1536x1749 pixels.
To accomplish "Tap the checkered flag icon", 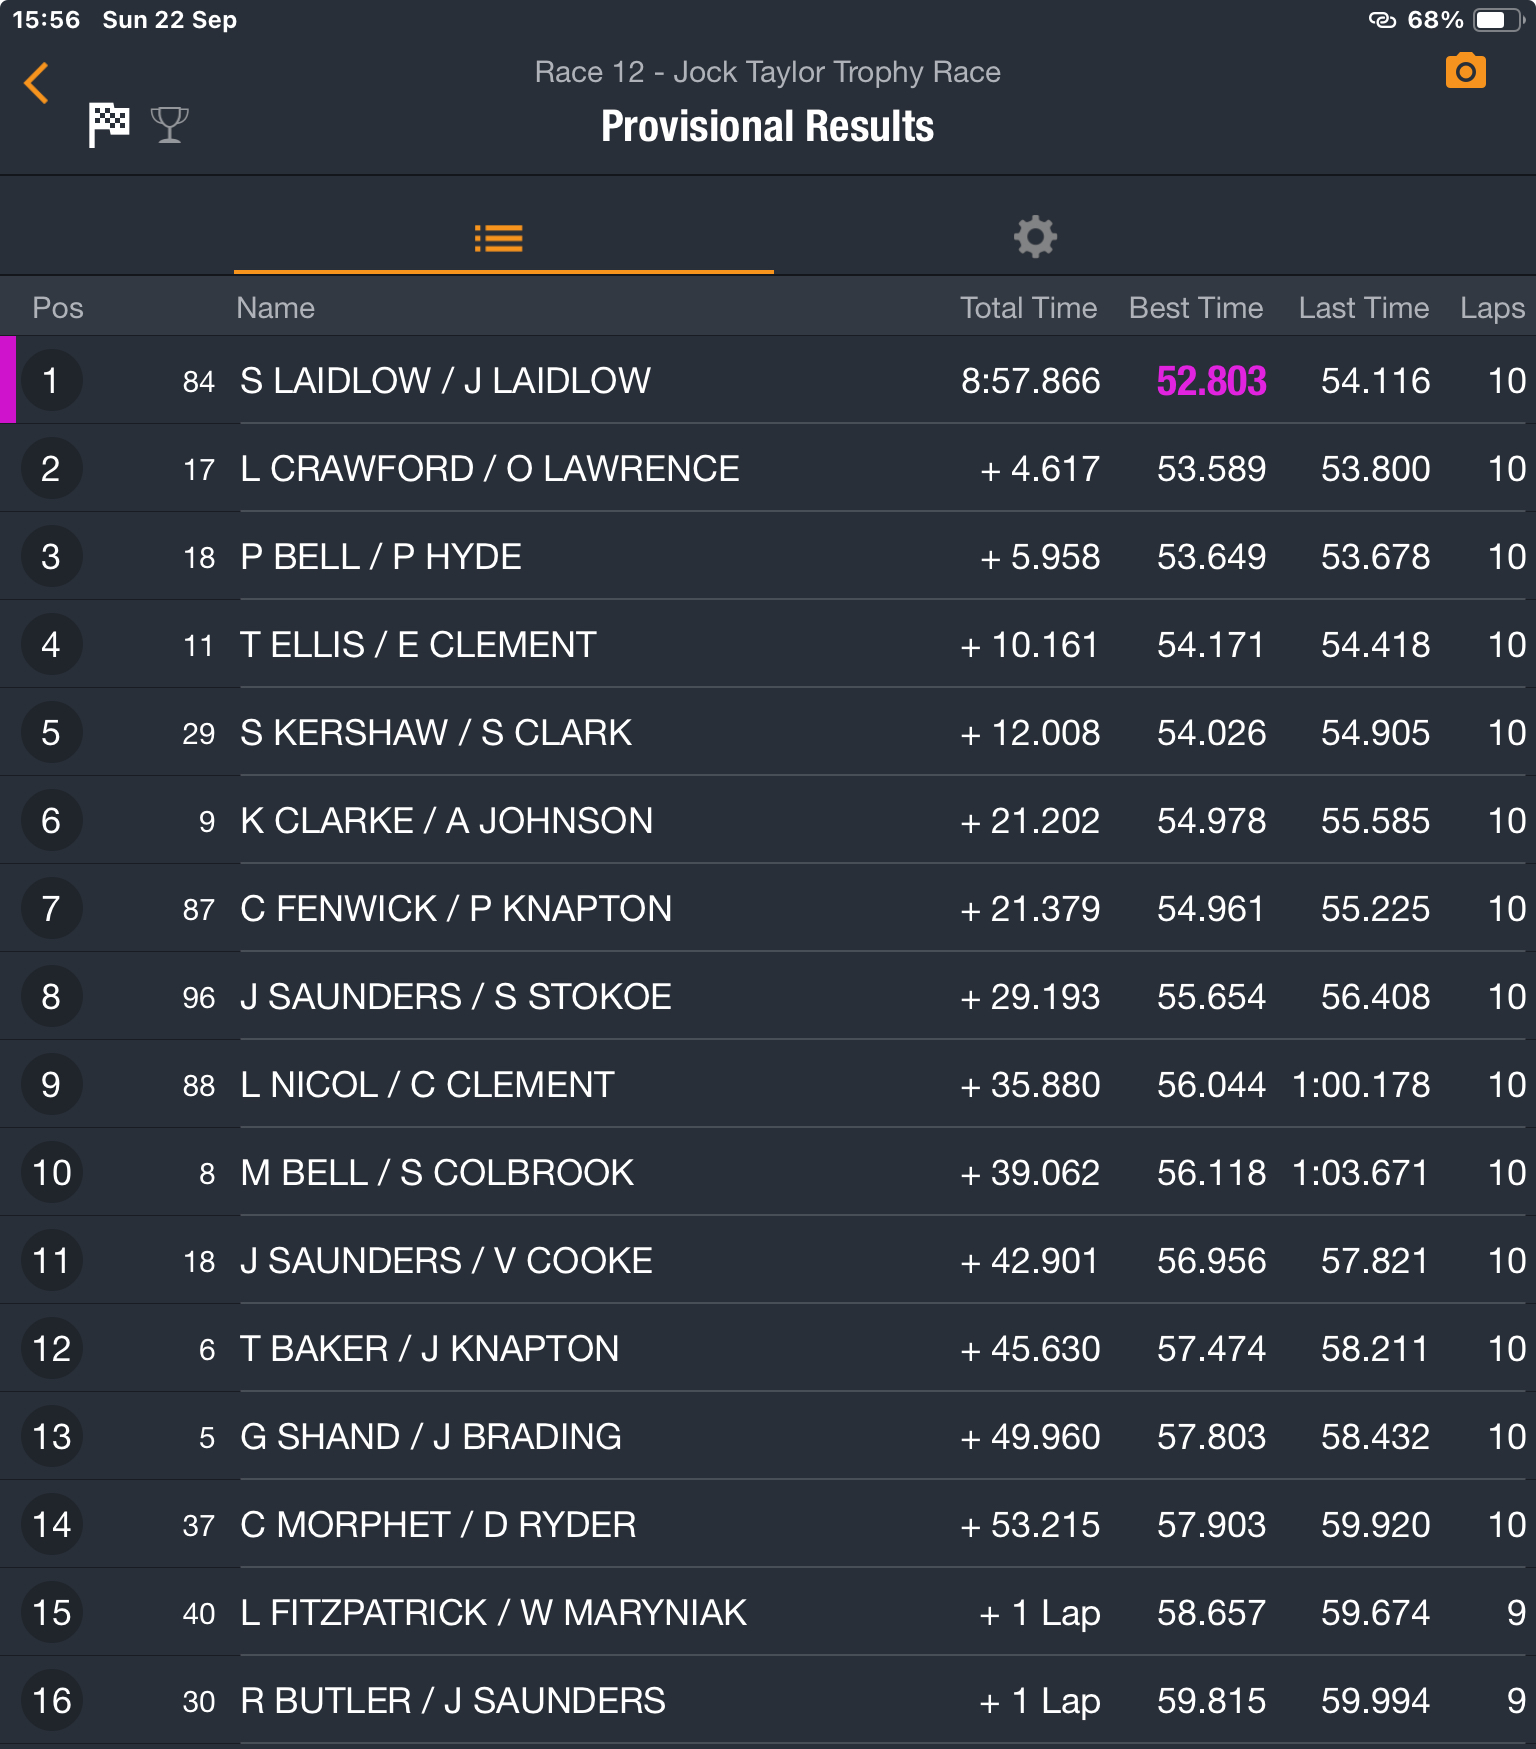I will pyautogui.click(x=109, y=125).
